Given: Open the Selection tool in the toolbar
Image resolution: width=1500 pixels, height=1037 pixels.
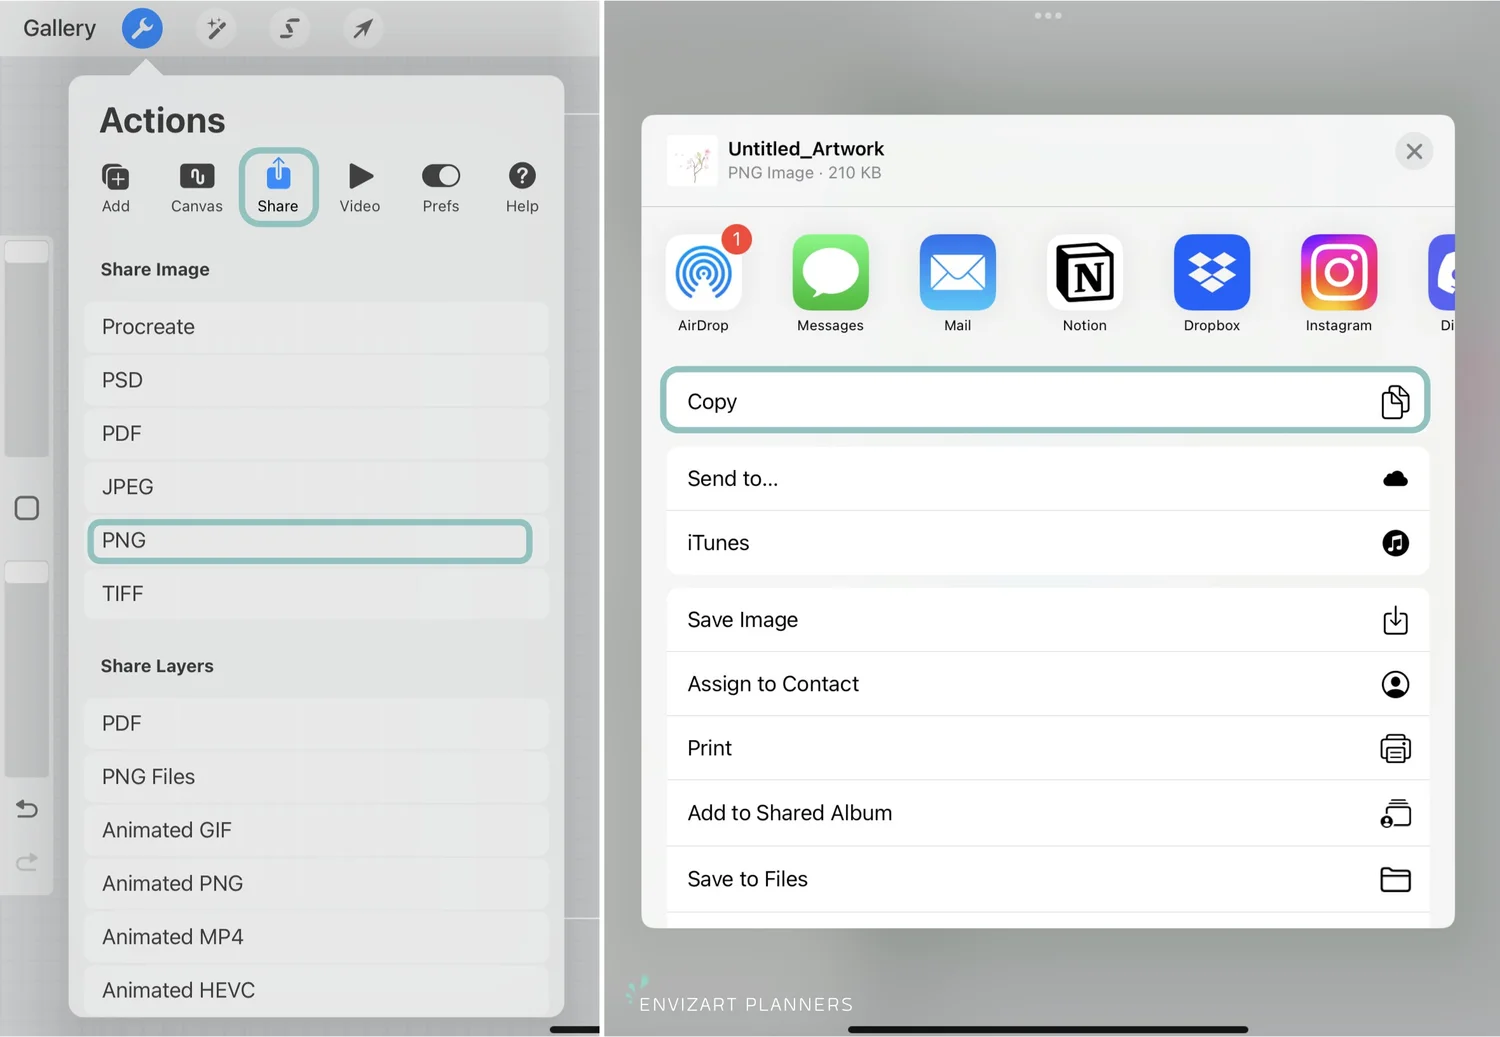Looking at the screenshot, I should tap(289, 28).
